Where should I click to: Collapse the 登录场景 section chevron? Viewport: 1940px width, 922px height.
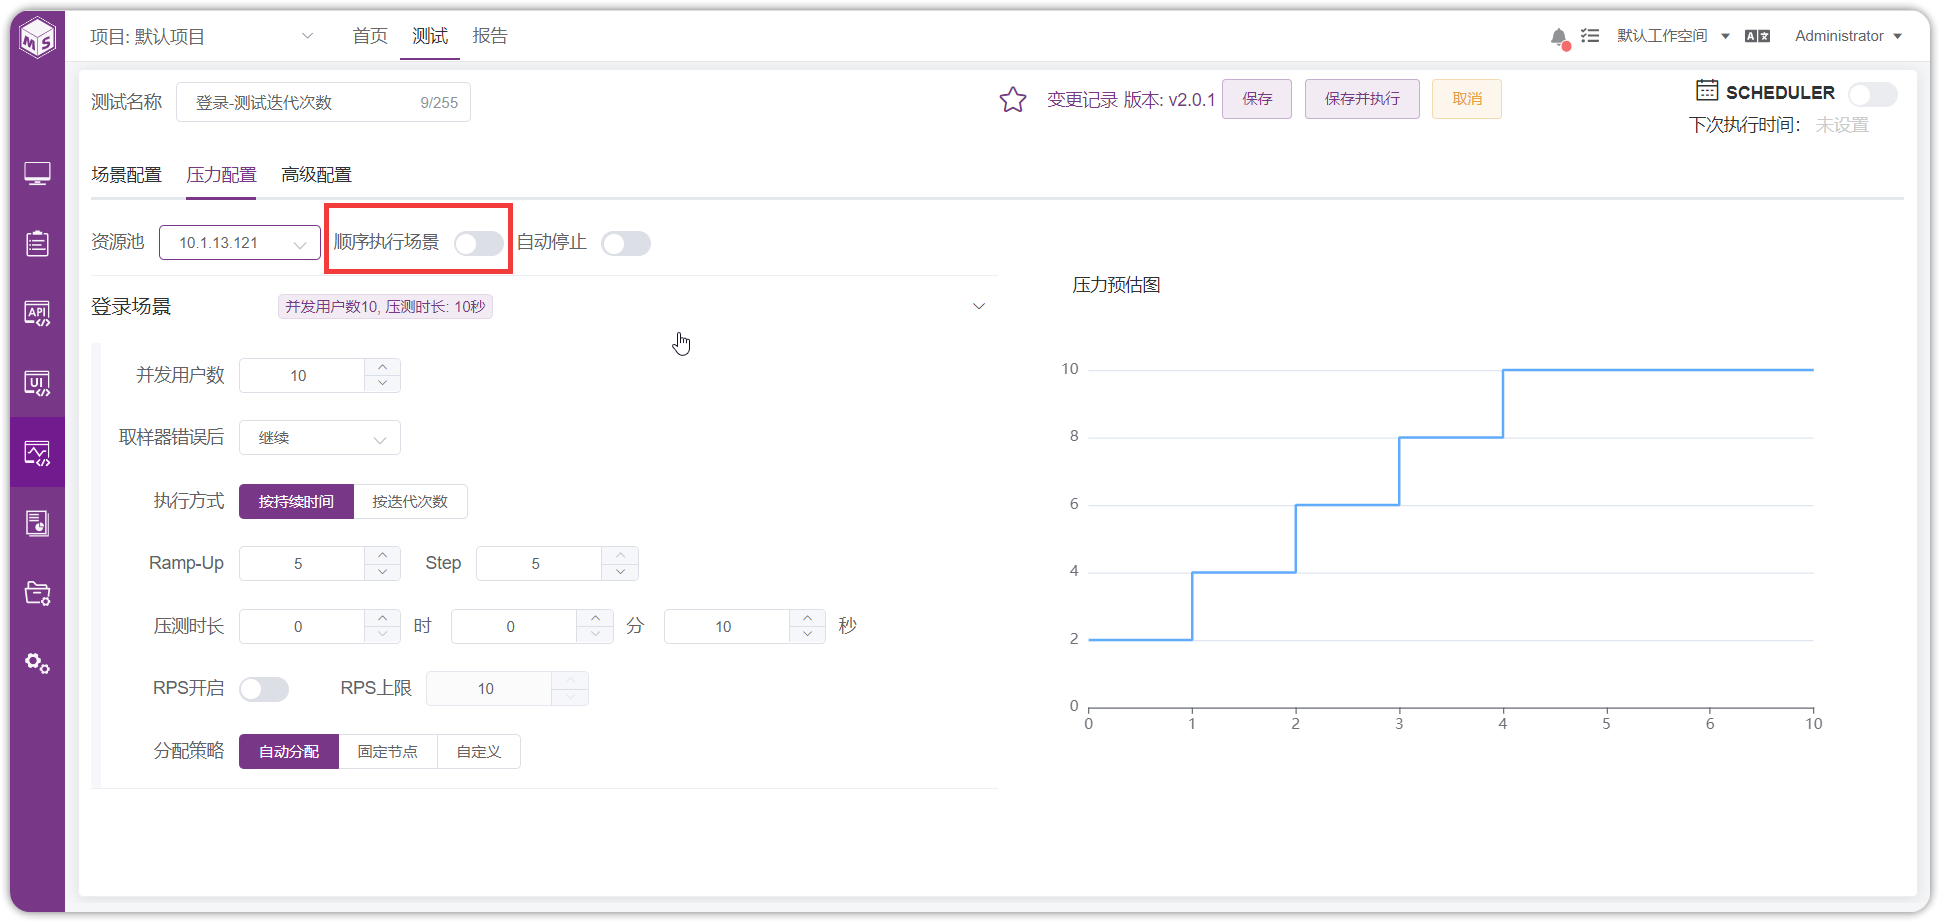coord(979,306)
